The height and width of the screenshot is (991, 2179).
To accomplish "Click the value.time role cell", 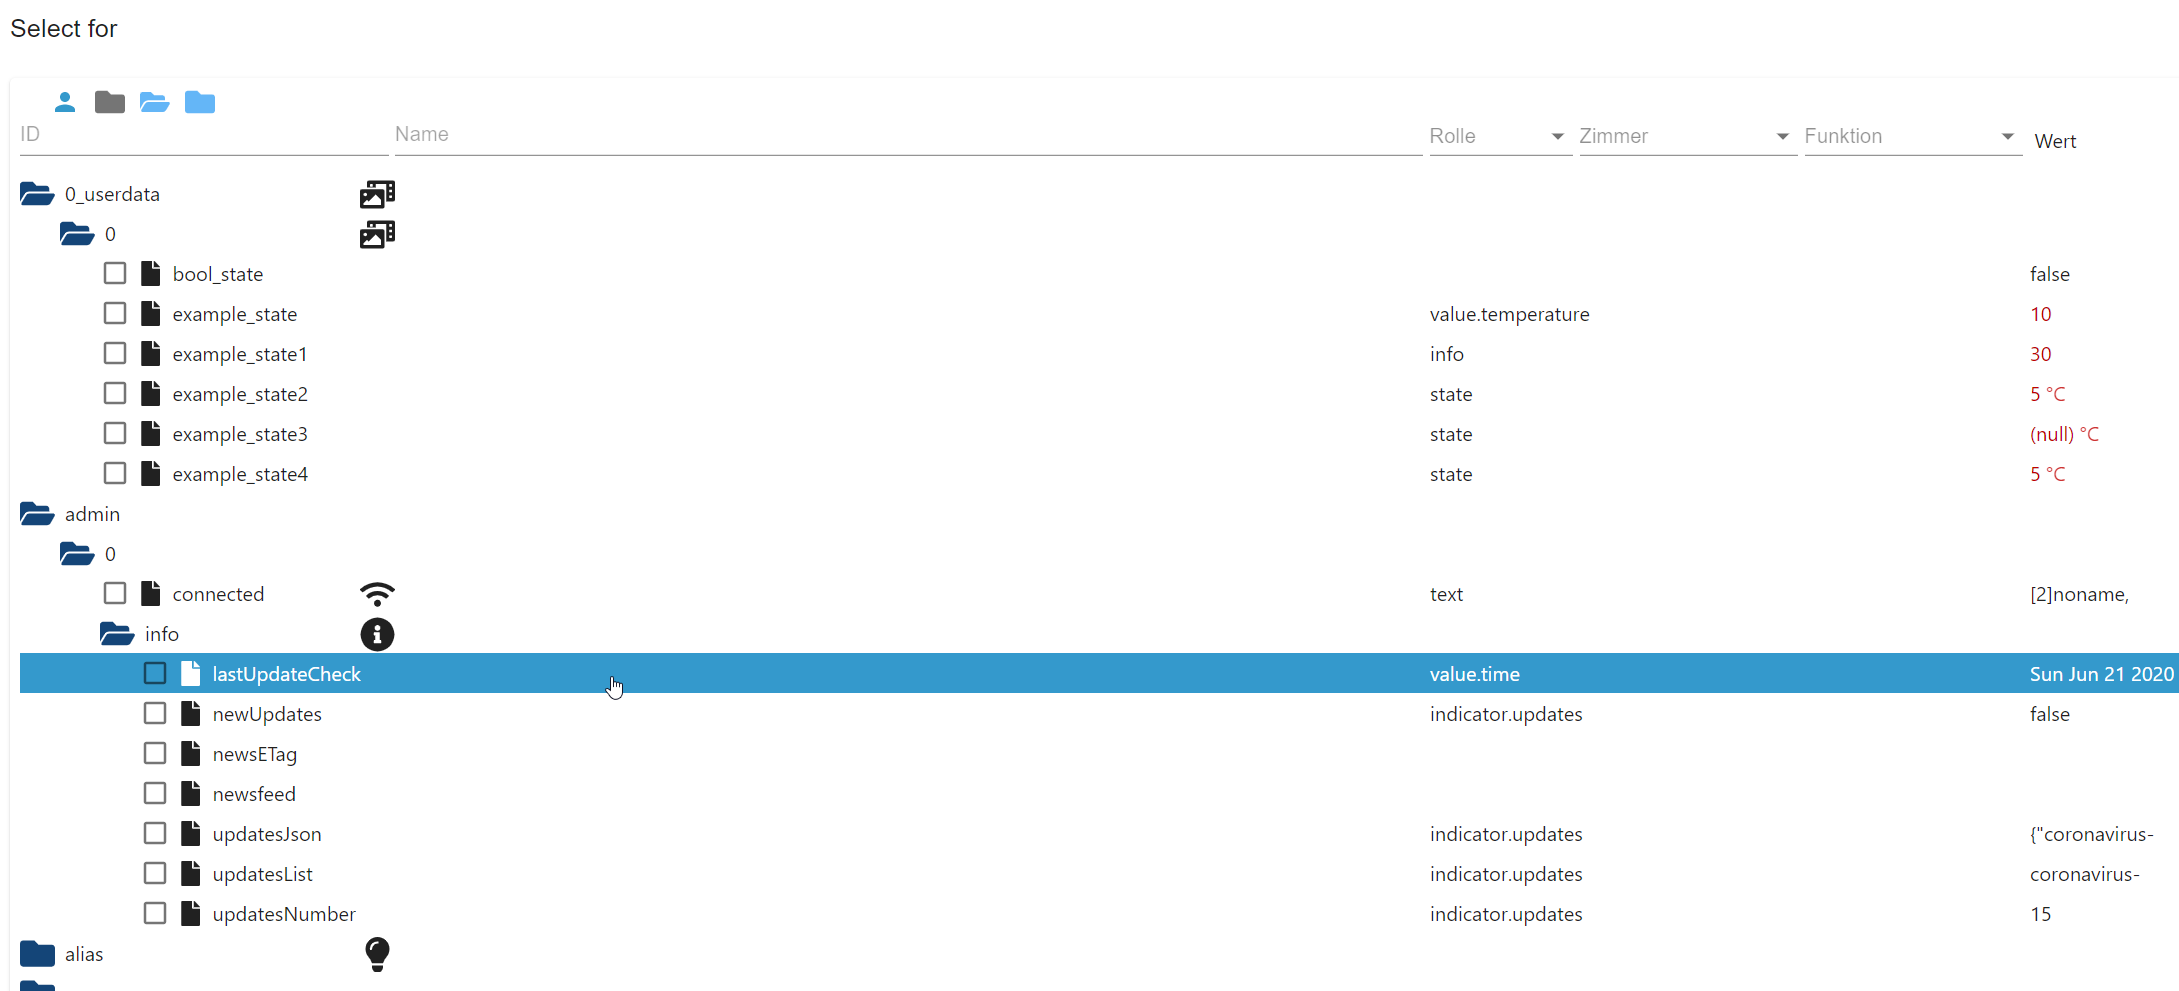I will pos(1474,674).
